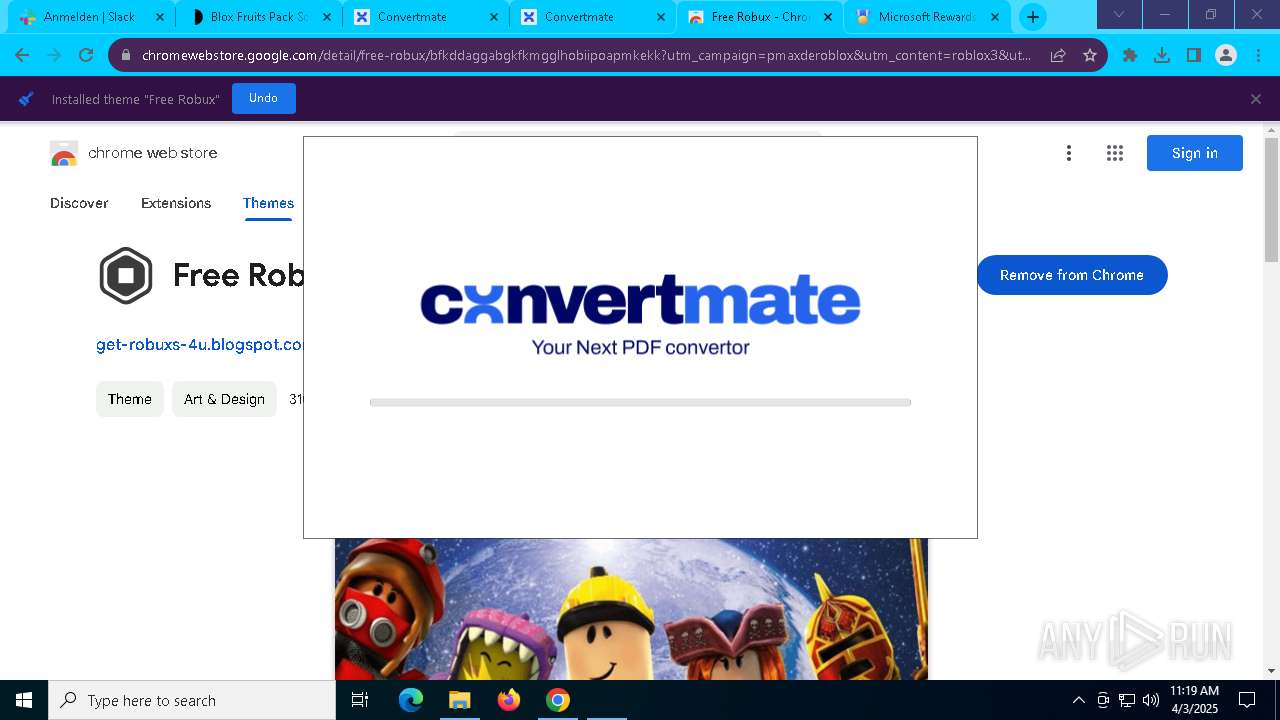Toggle Chrome side panel
1280x720 pixels.
1194,55
